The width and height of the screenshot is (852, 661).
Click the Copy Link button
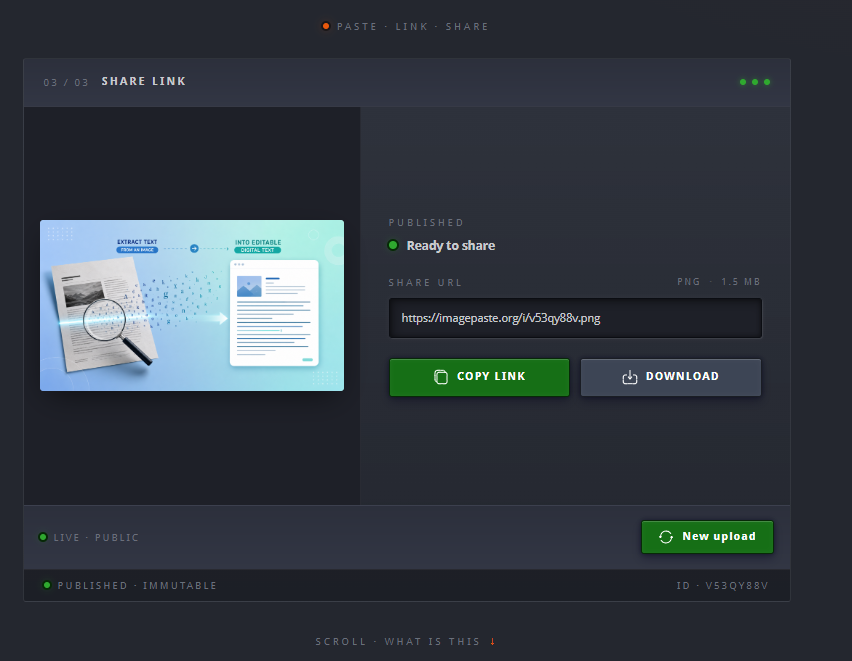[479, 377]
